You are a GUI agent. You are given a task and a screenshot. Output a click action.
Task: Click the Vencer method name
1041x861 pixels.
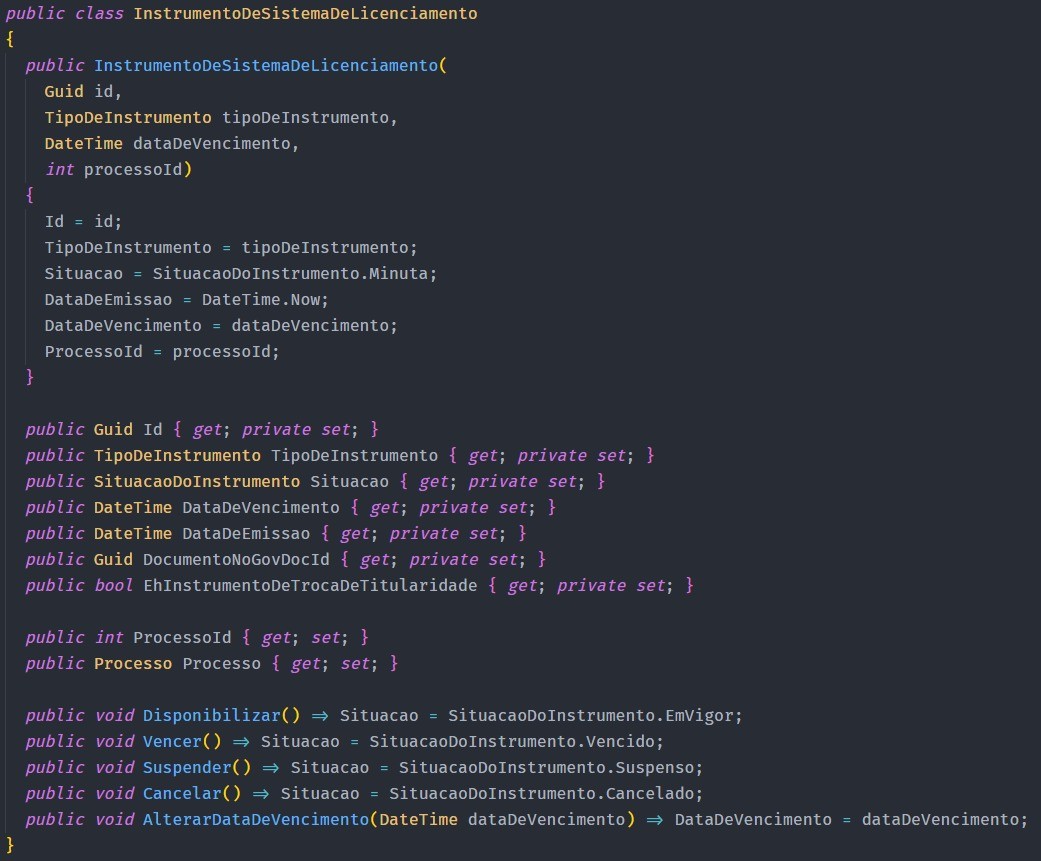click(172, 742)
